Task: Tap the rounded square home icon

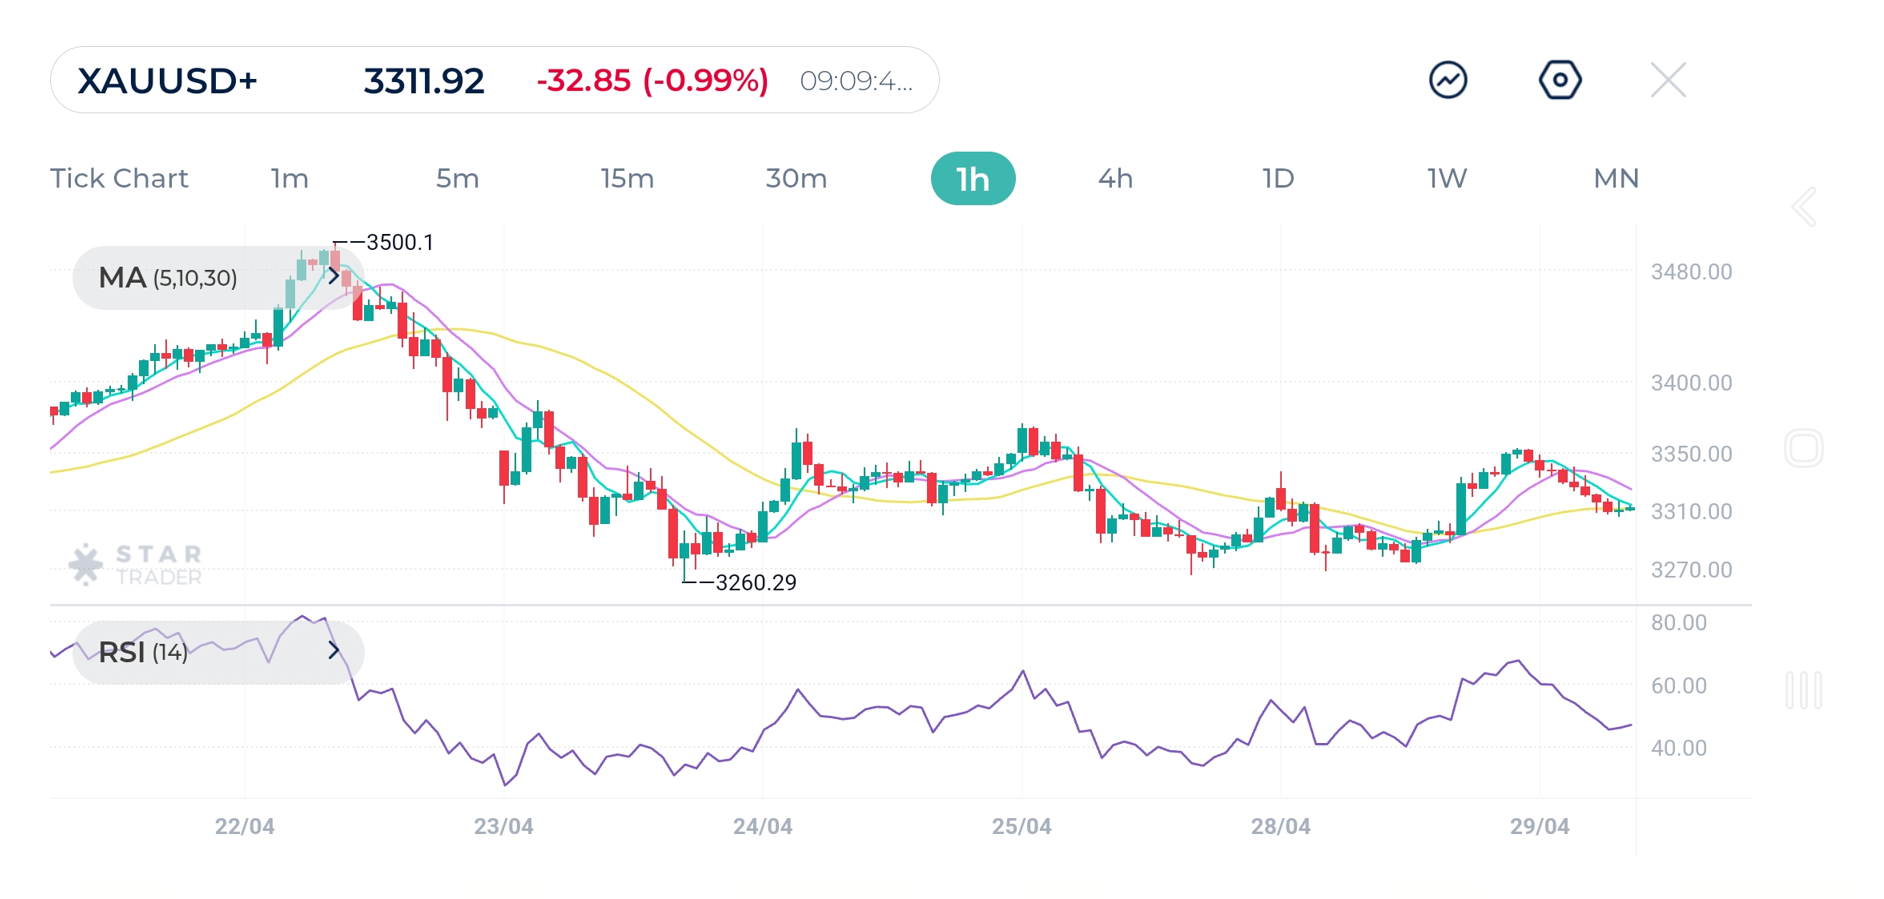Action: [x=1804, y=448]
